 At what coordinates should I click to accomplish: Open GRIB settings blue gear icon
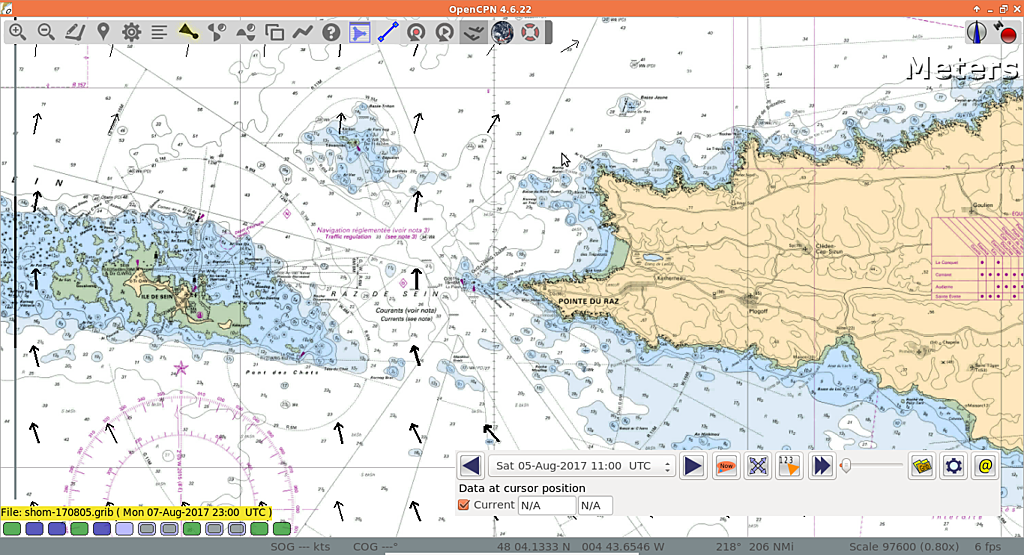[953, 466]
